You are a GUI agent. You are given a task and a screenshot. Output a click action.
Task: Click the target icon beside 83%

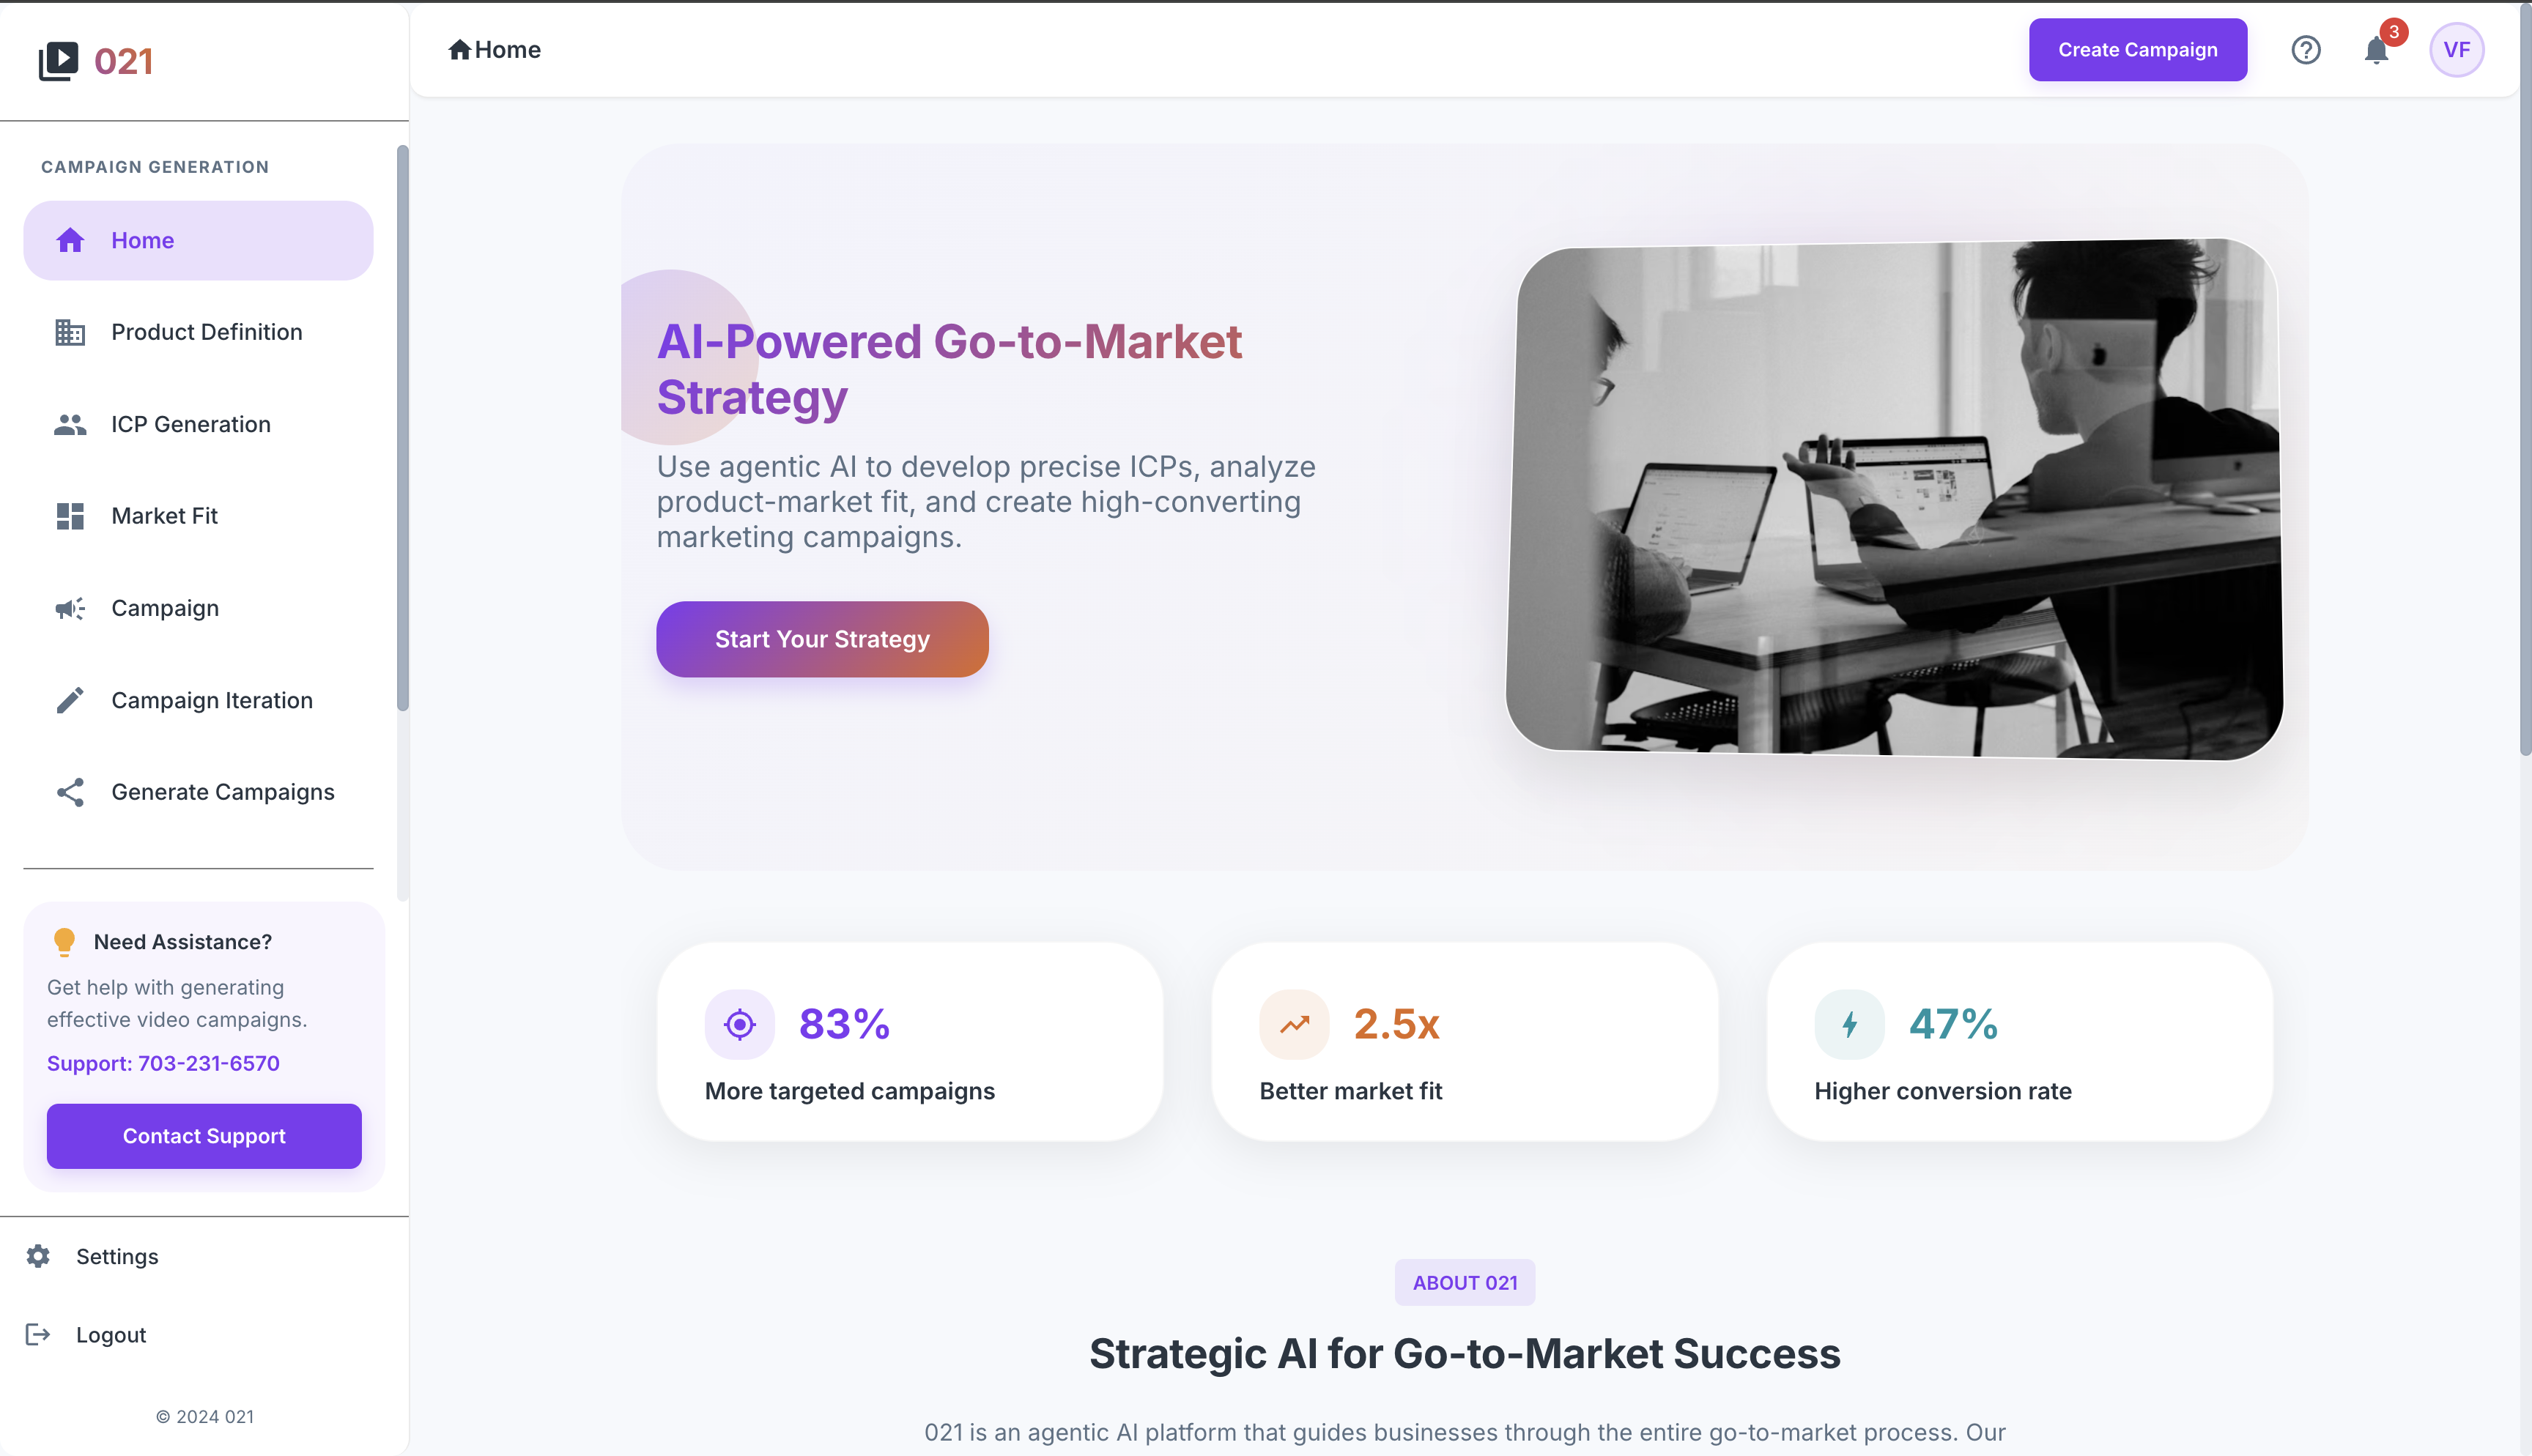coord(739,1024)
